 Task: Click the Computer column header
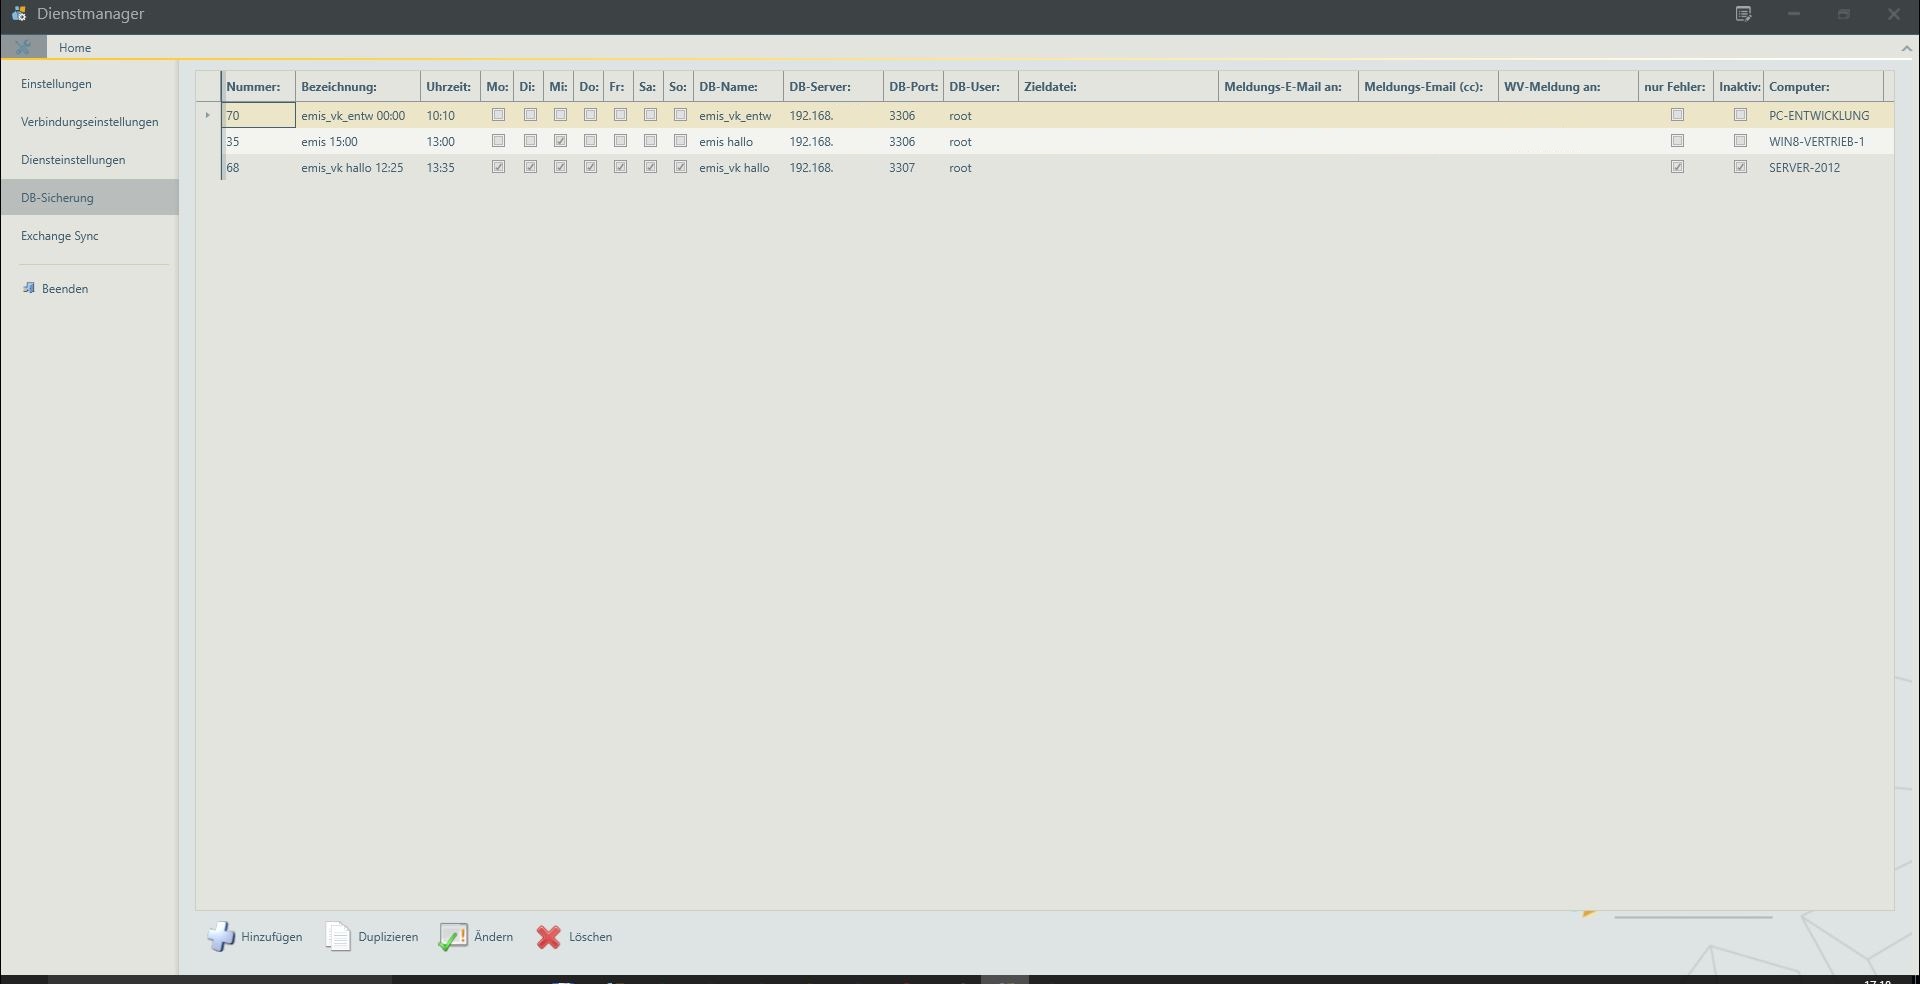tap(1823, 87)
